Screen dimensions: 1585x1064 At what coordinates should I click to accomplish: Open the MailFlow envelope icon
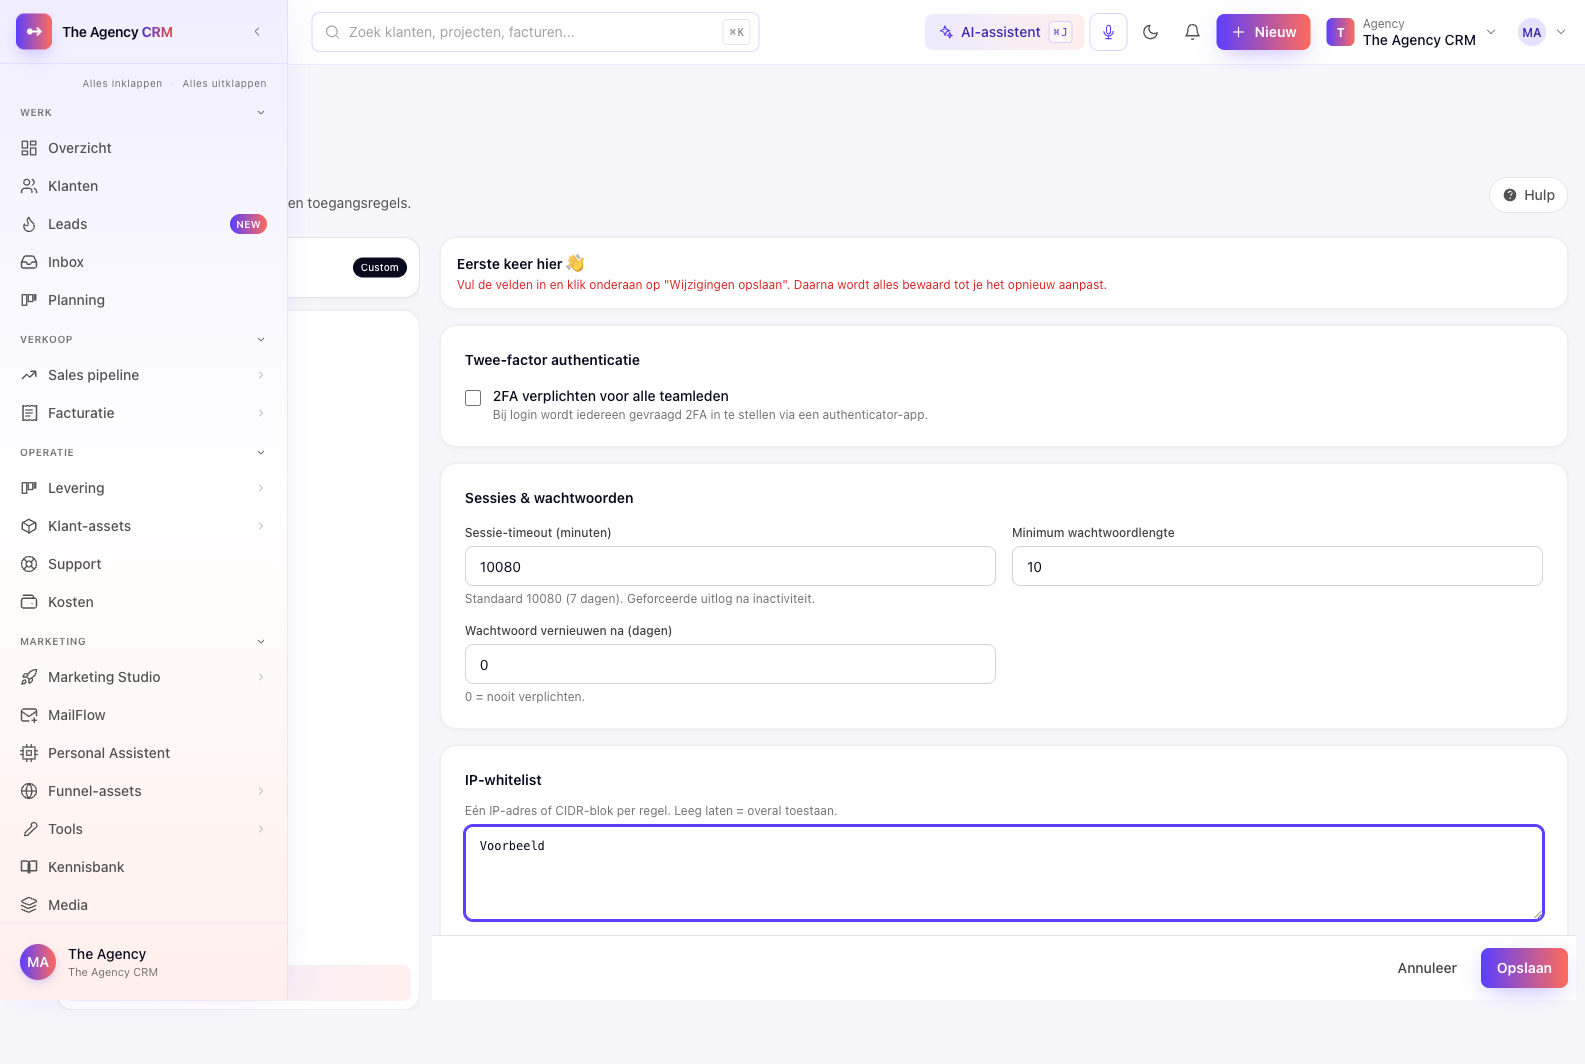pyautogui.click(x=29, y=715)
